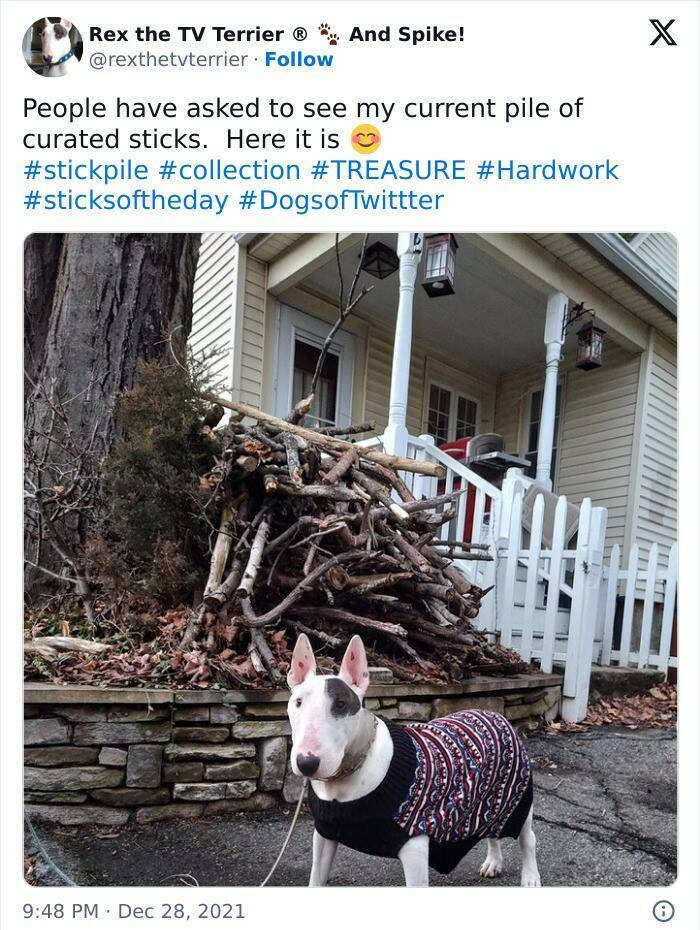700x930 pixels.
Task: Open the @rexthetvterrier handle link
Action: pos(168,59)
